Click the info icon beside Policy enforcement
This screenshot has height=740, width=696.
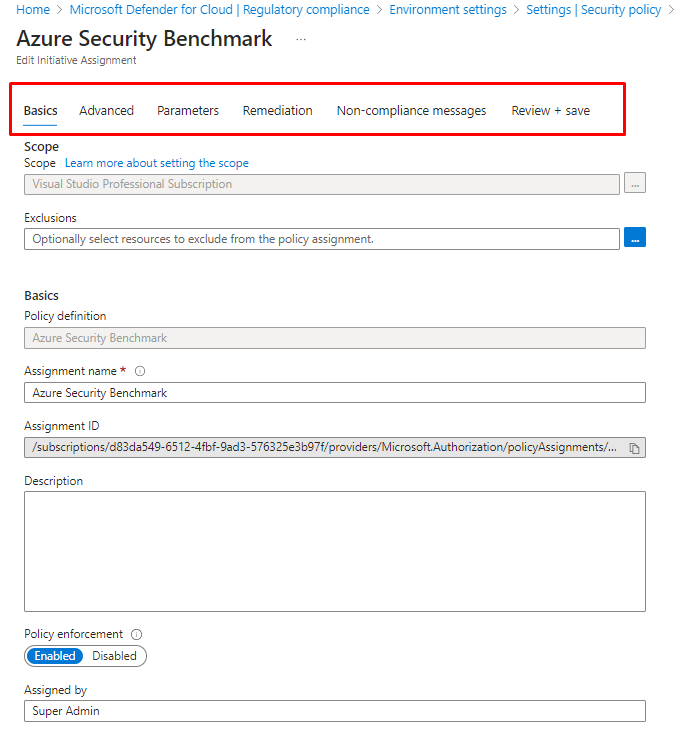click(x=137, y=634)
